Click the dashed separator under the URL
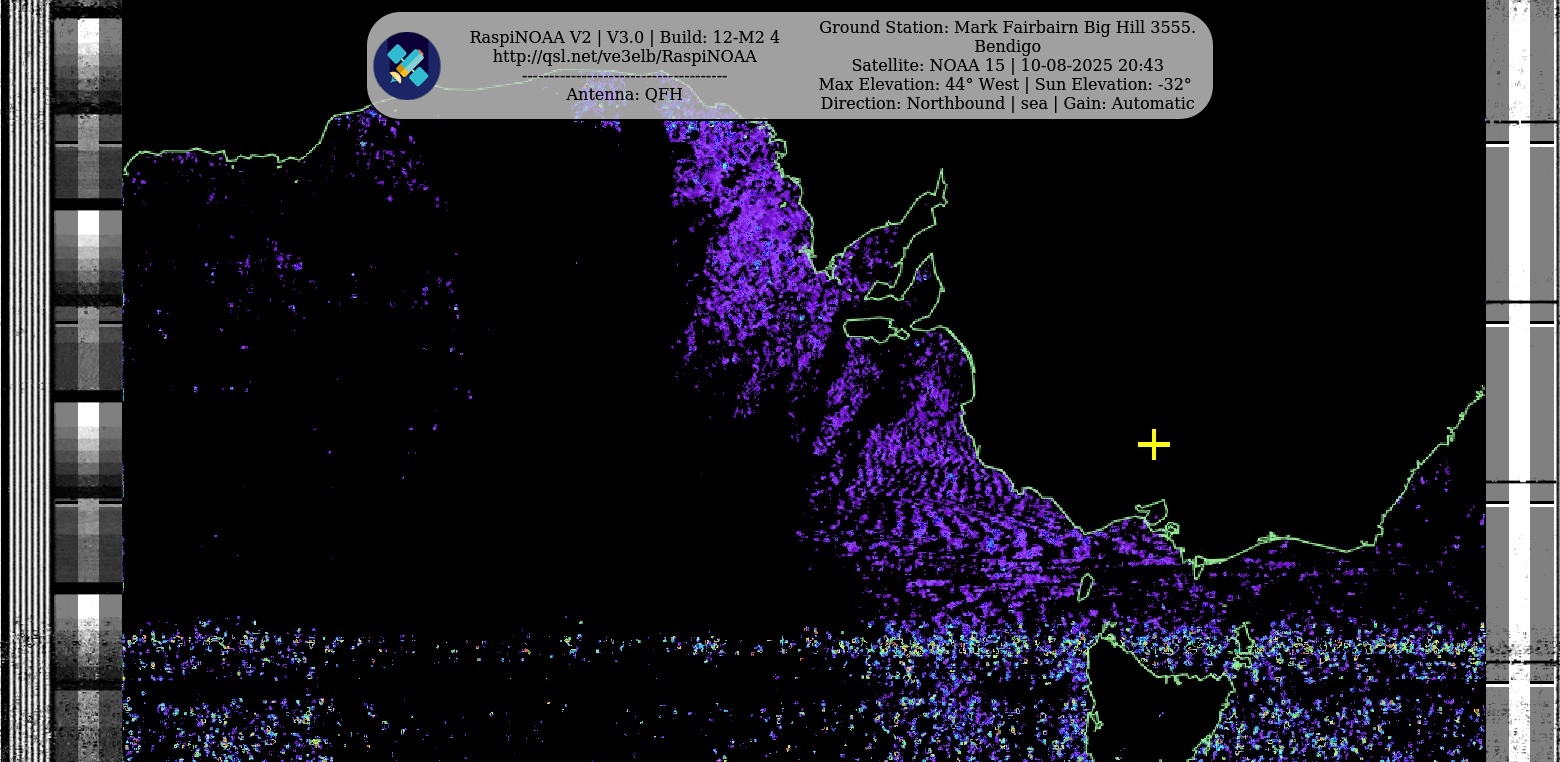The height and width of the screenshot is (762, 1560). 624,76
